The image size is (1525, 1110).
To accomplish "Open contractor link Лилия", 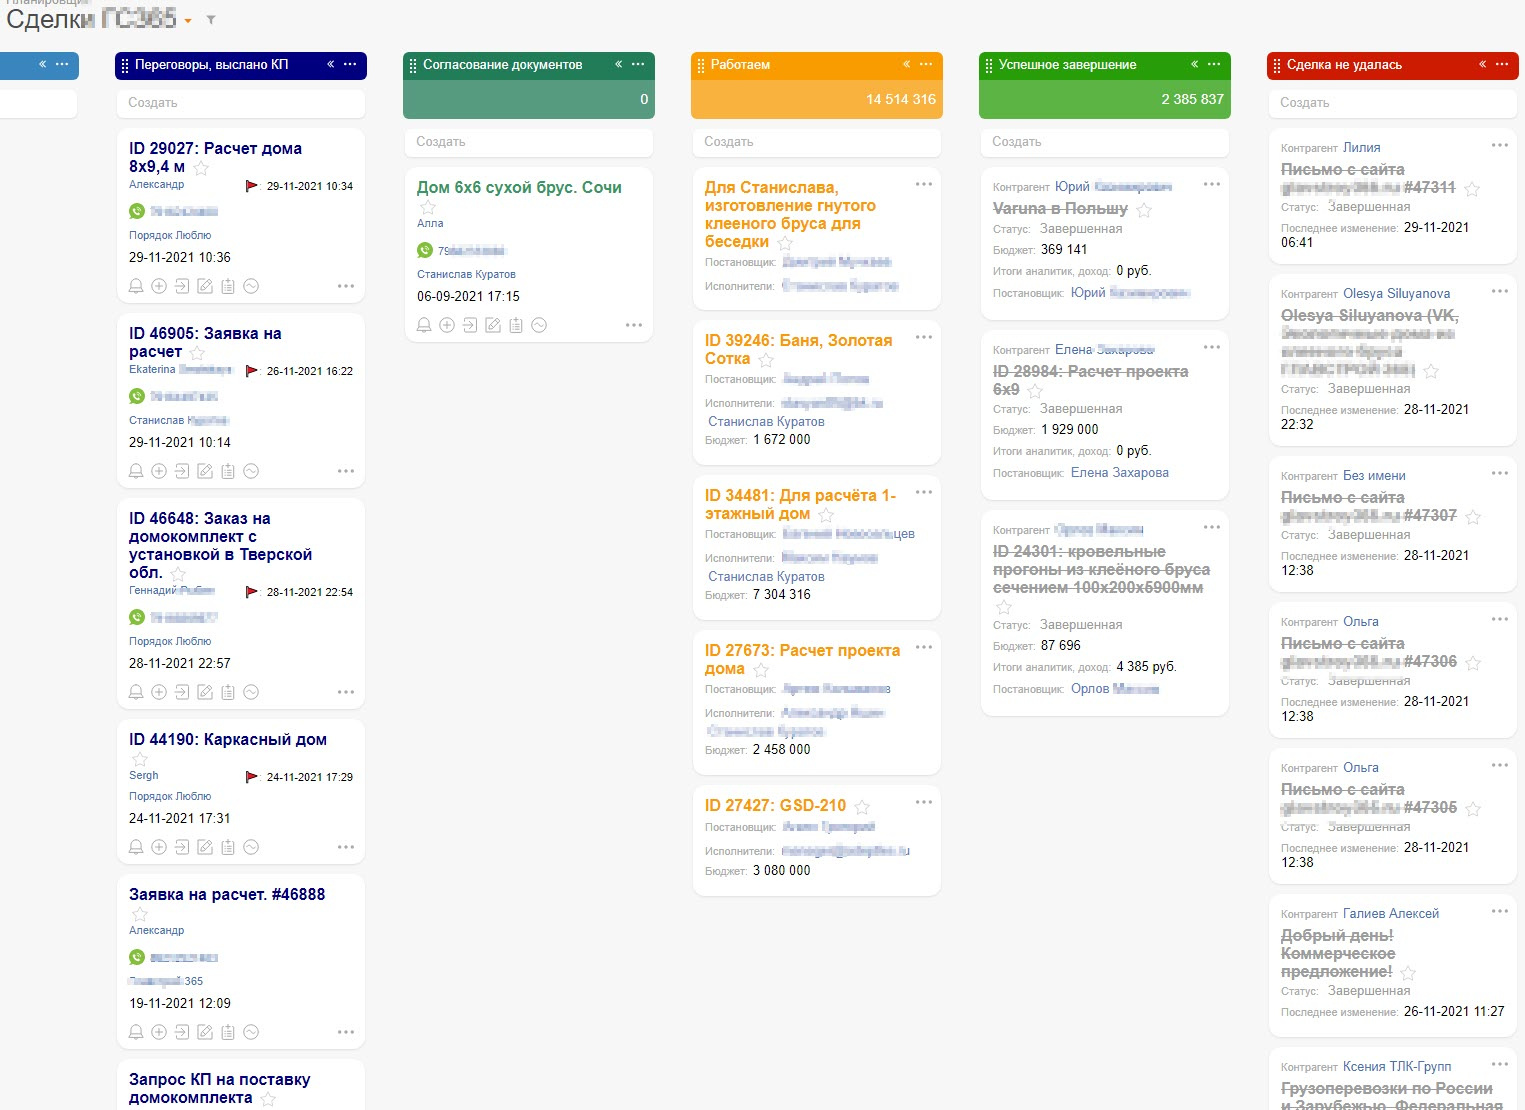I will click(1361, 148).
